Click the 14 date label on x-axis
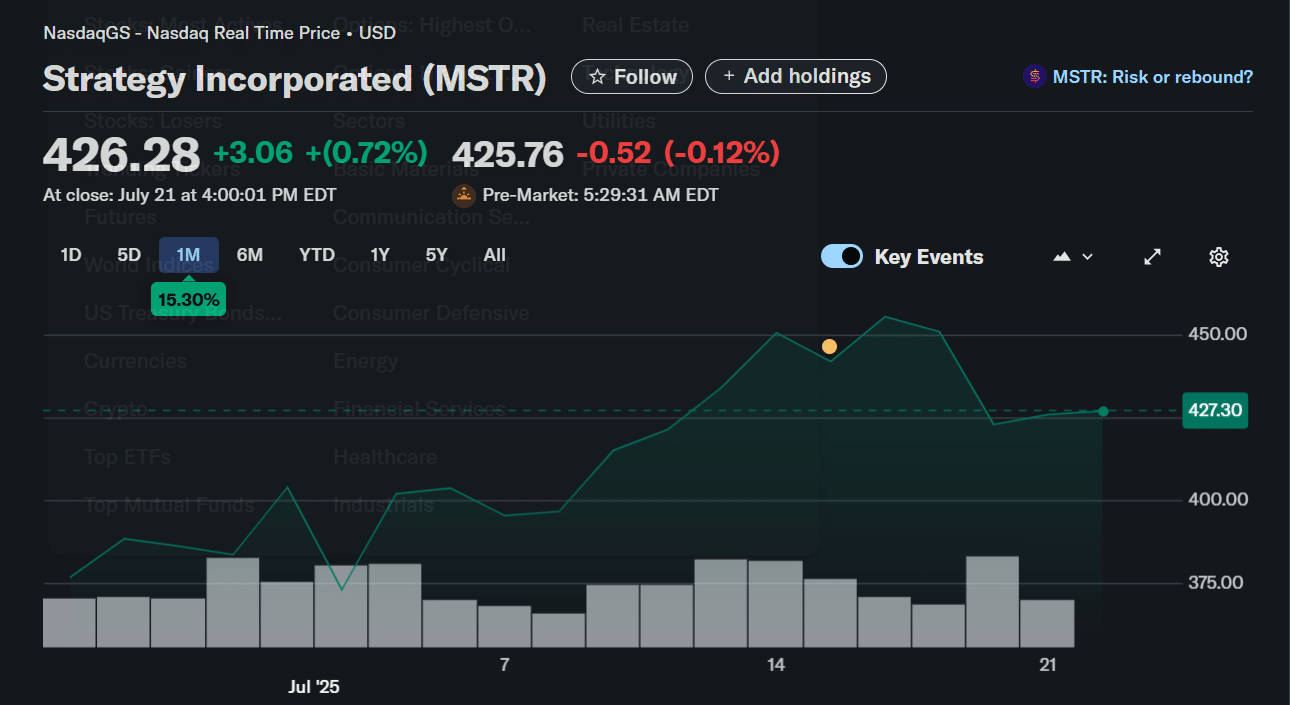This screenshot has height=705, width=1290. tap(776, 665)
